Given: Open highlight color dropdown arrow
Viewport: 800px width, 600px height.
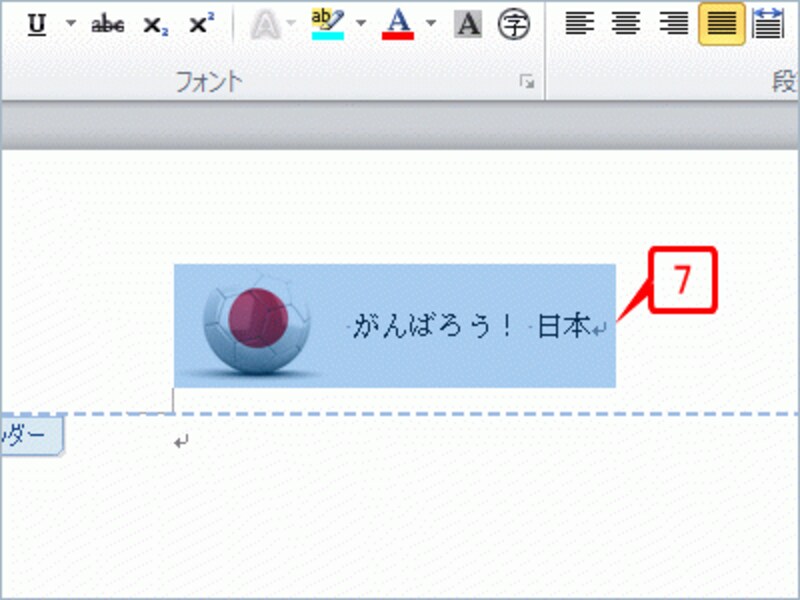Looking at the screenshot, I should (x=361, y=23).
